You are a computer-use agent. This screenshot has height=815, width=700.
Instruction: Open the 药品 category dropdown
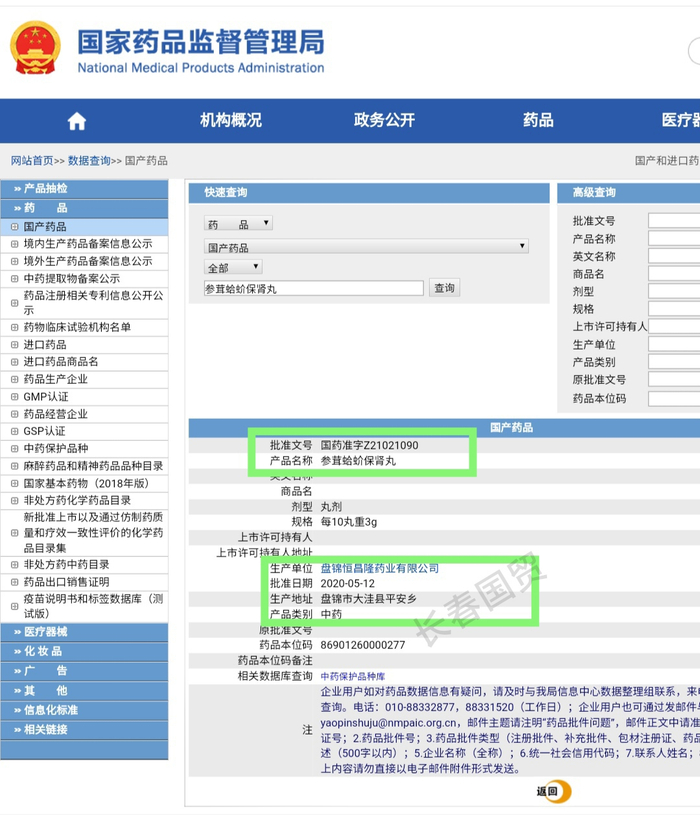[x=238, y=224]
